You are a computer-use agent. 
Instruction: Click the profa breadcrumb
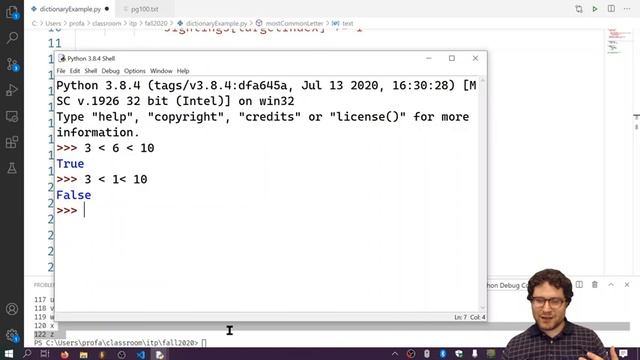pyautogui.click(x=76, y=24)
